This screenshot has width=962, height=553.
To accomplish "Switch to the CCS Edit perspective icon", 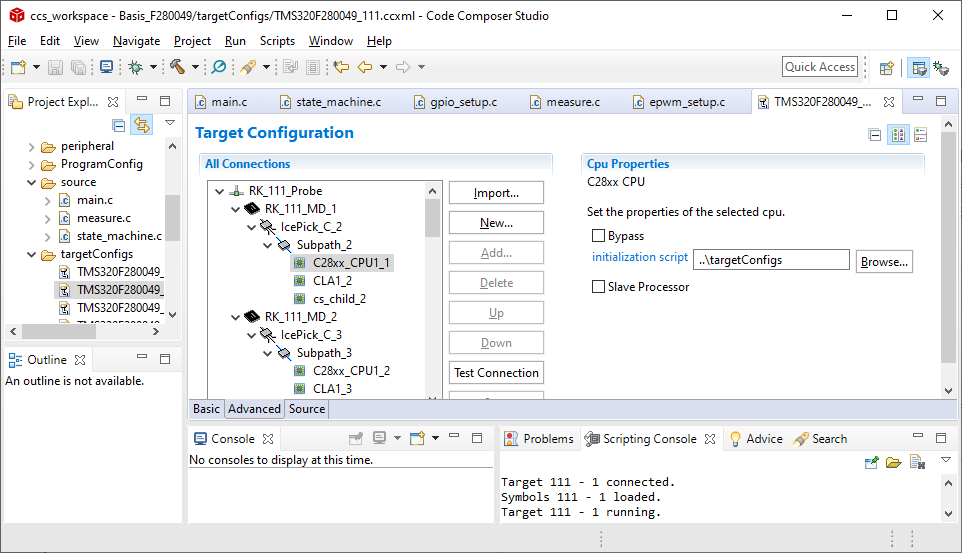I will point(918,68).
